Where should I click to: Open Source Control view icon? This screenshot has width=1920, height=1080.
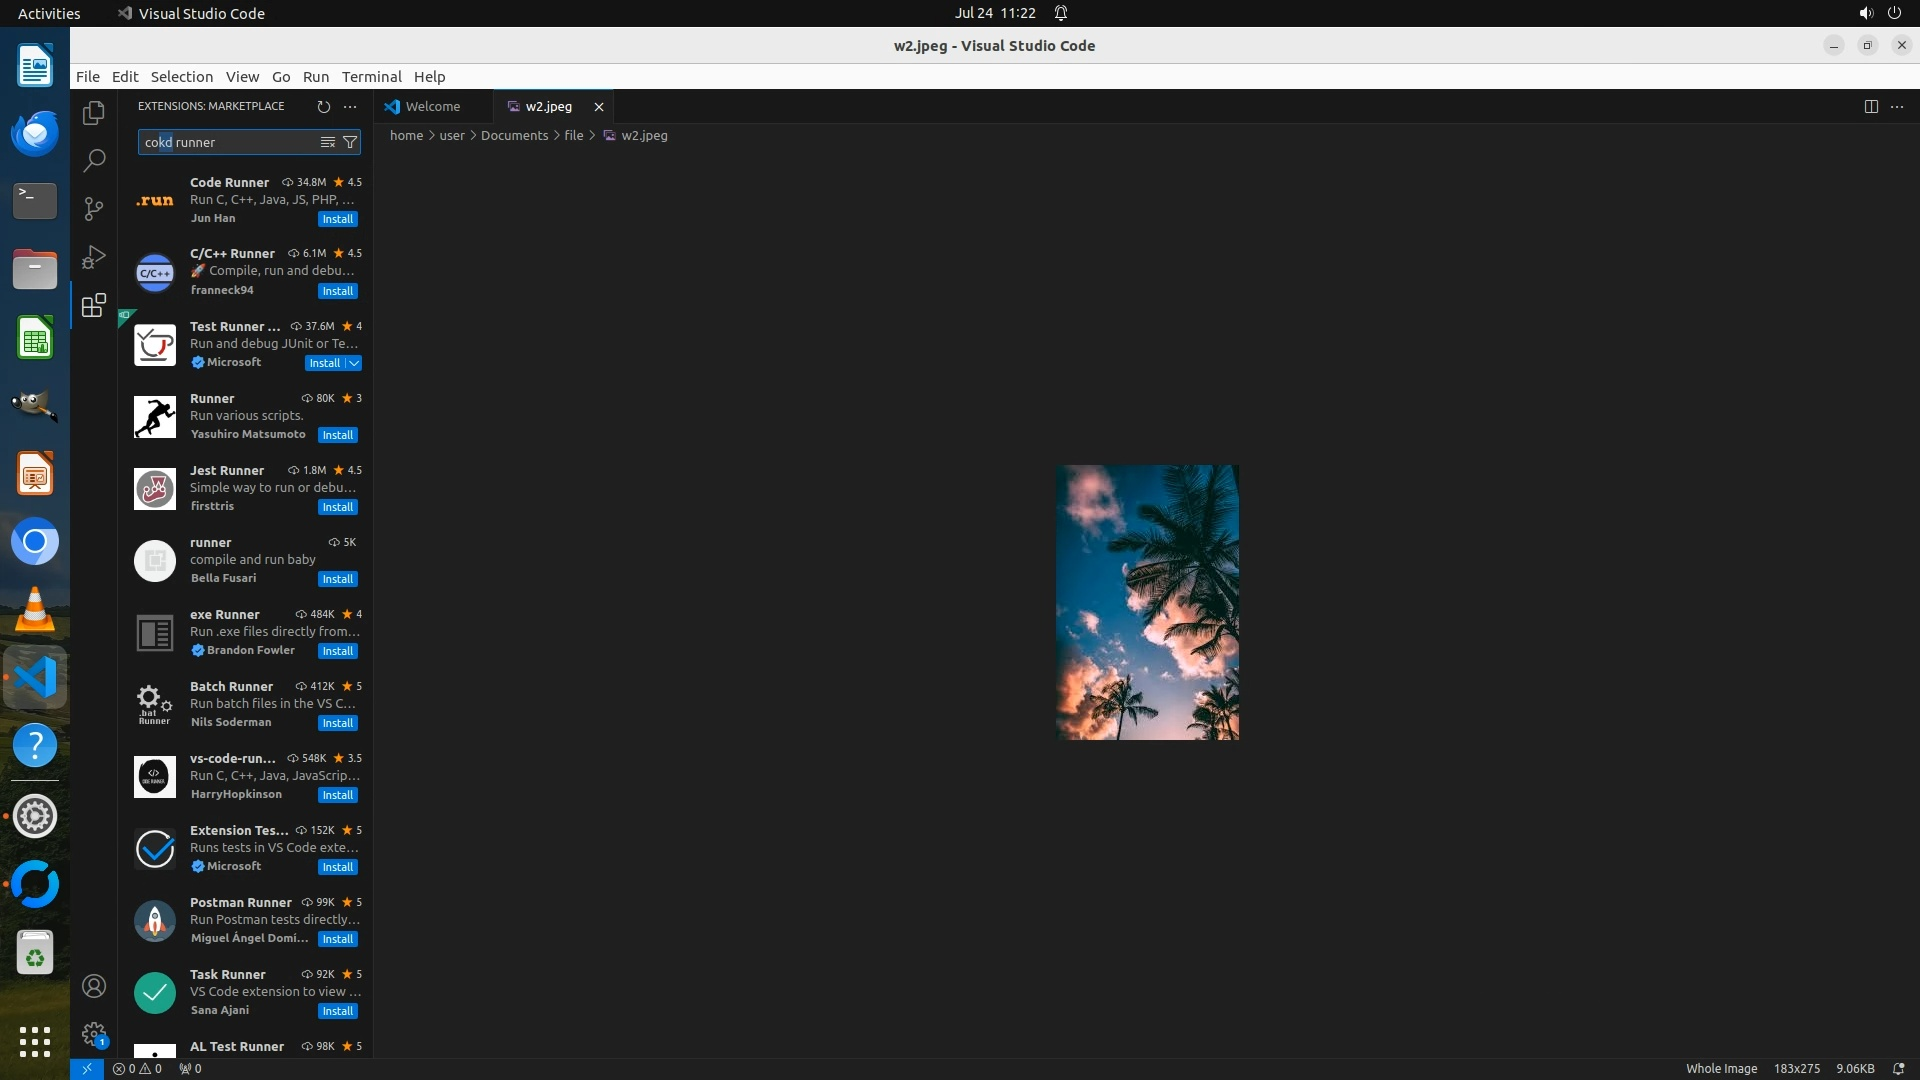coord(94,208)
